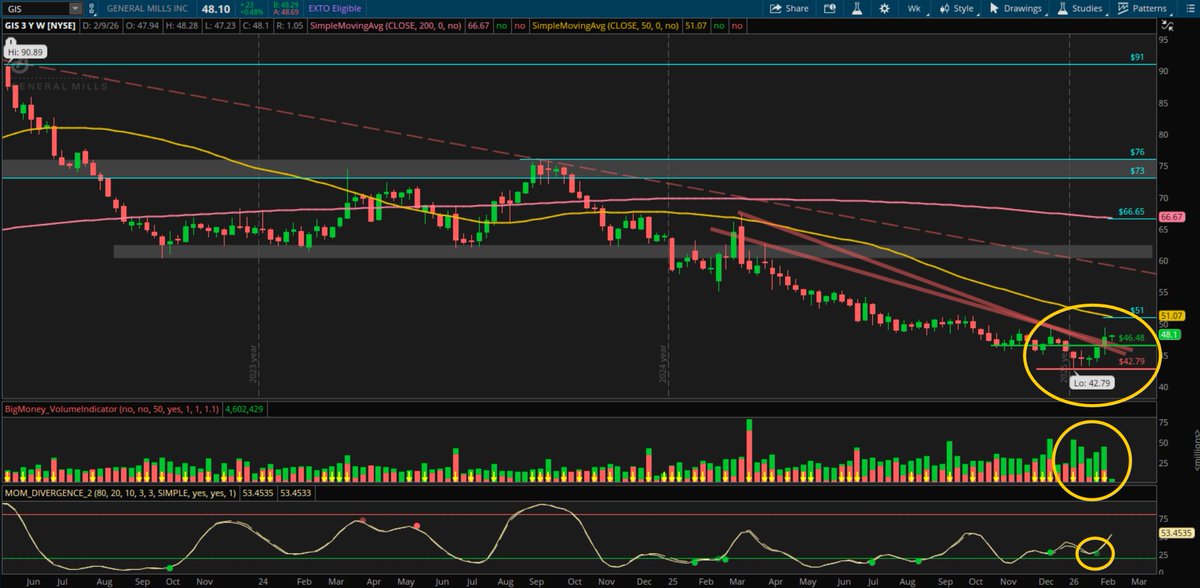The width and height of the screenshot is (1200, 588).
Task: Click the $91 level label
Action: (x=1137, y=57)
